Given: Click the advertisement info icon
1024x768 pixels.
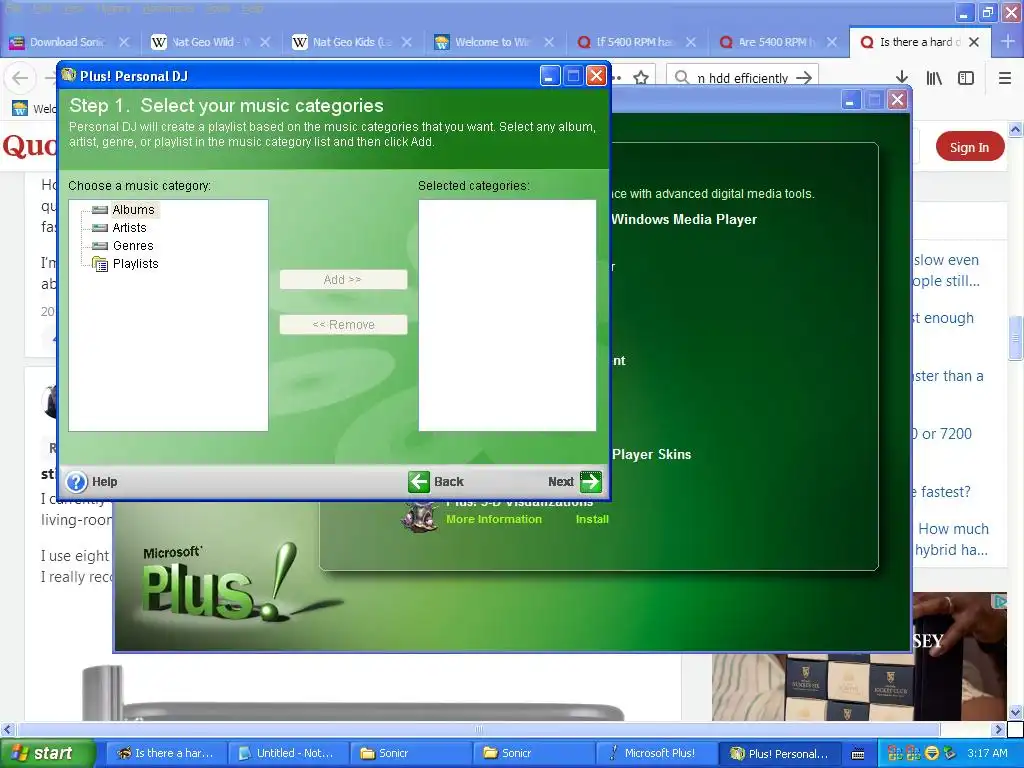Looking at the screenshot, I should click(x=1000, y=602).
